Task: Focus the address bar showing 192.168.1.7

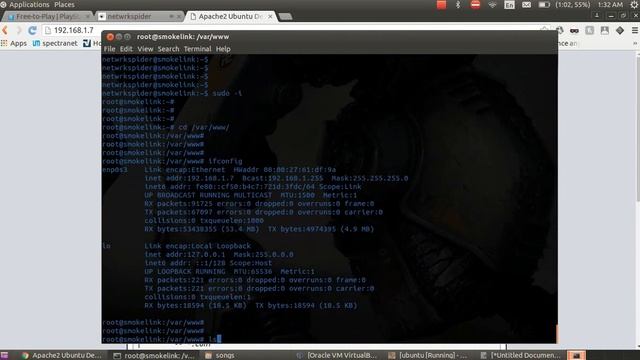Action: pos(73,30)
